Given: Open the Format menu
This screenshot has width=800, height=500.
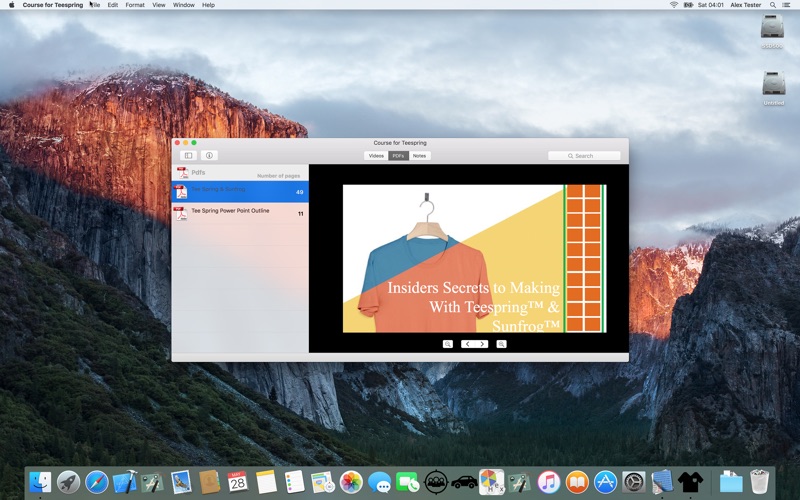Looking at the screenshot, I should pos(135,5).
